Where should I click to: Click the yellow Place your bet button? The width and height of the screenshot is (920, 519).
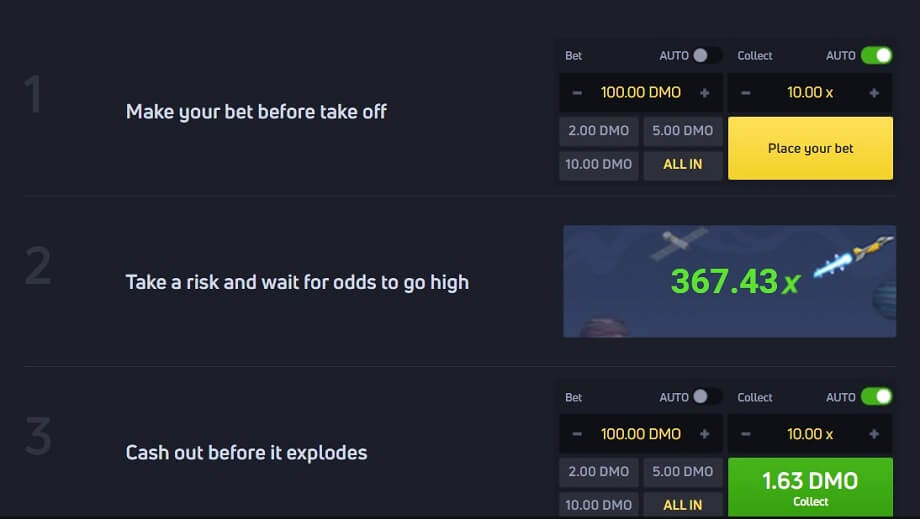(x=810, y=148)
